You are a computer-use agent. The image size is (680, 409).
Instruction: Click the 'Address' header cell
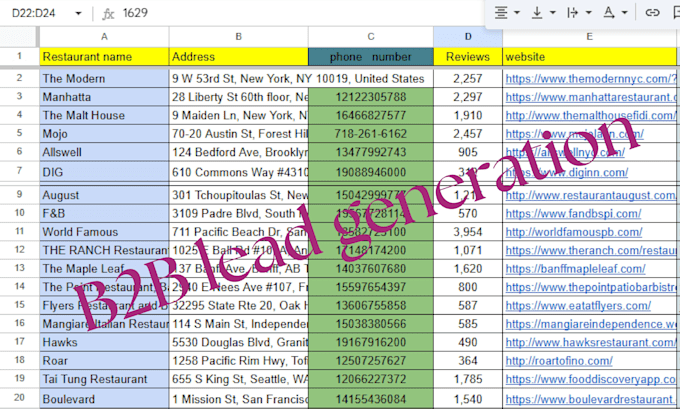tap(239, 57)
